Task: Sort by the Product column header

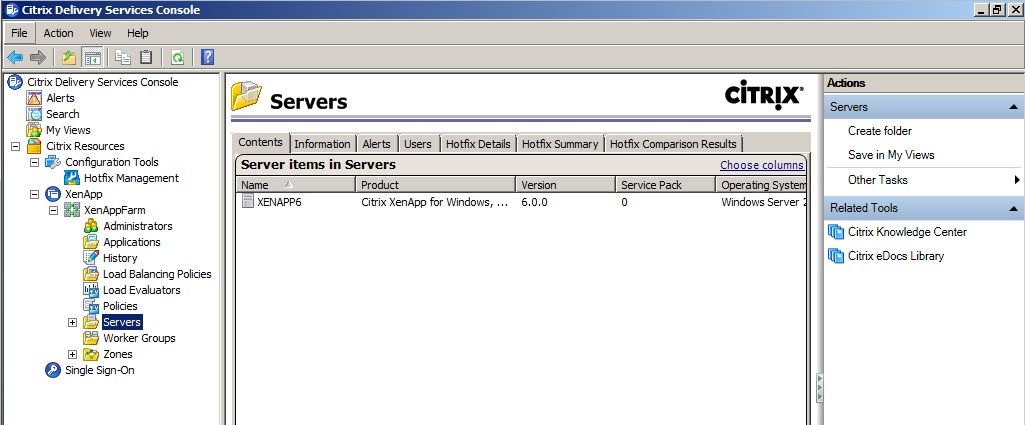Action: [x=435, y=185]
